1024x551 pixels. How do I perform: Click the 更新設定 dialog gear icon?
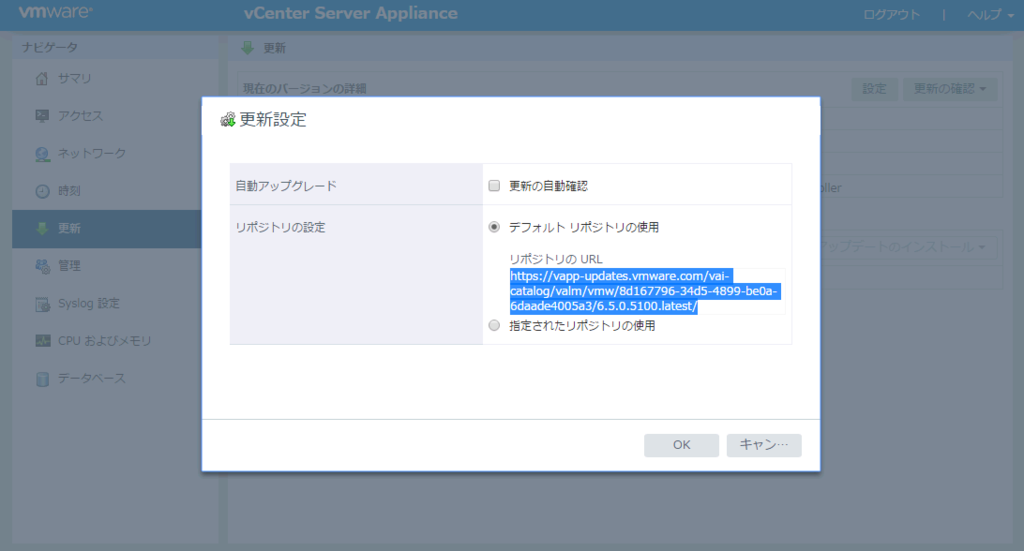coord(227,119)
